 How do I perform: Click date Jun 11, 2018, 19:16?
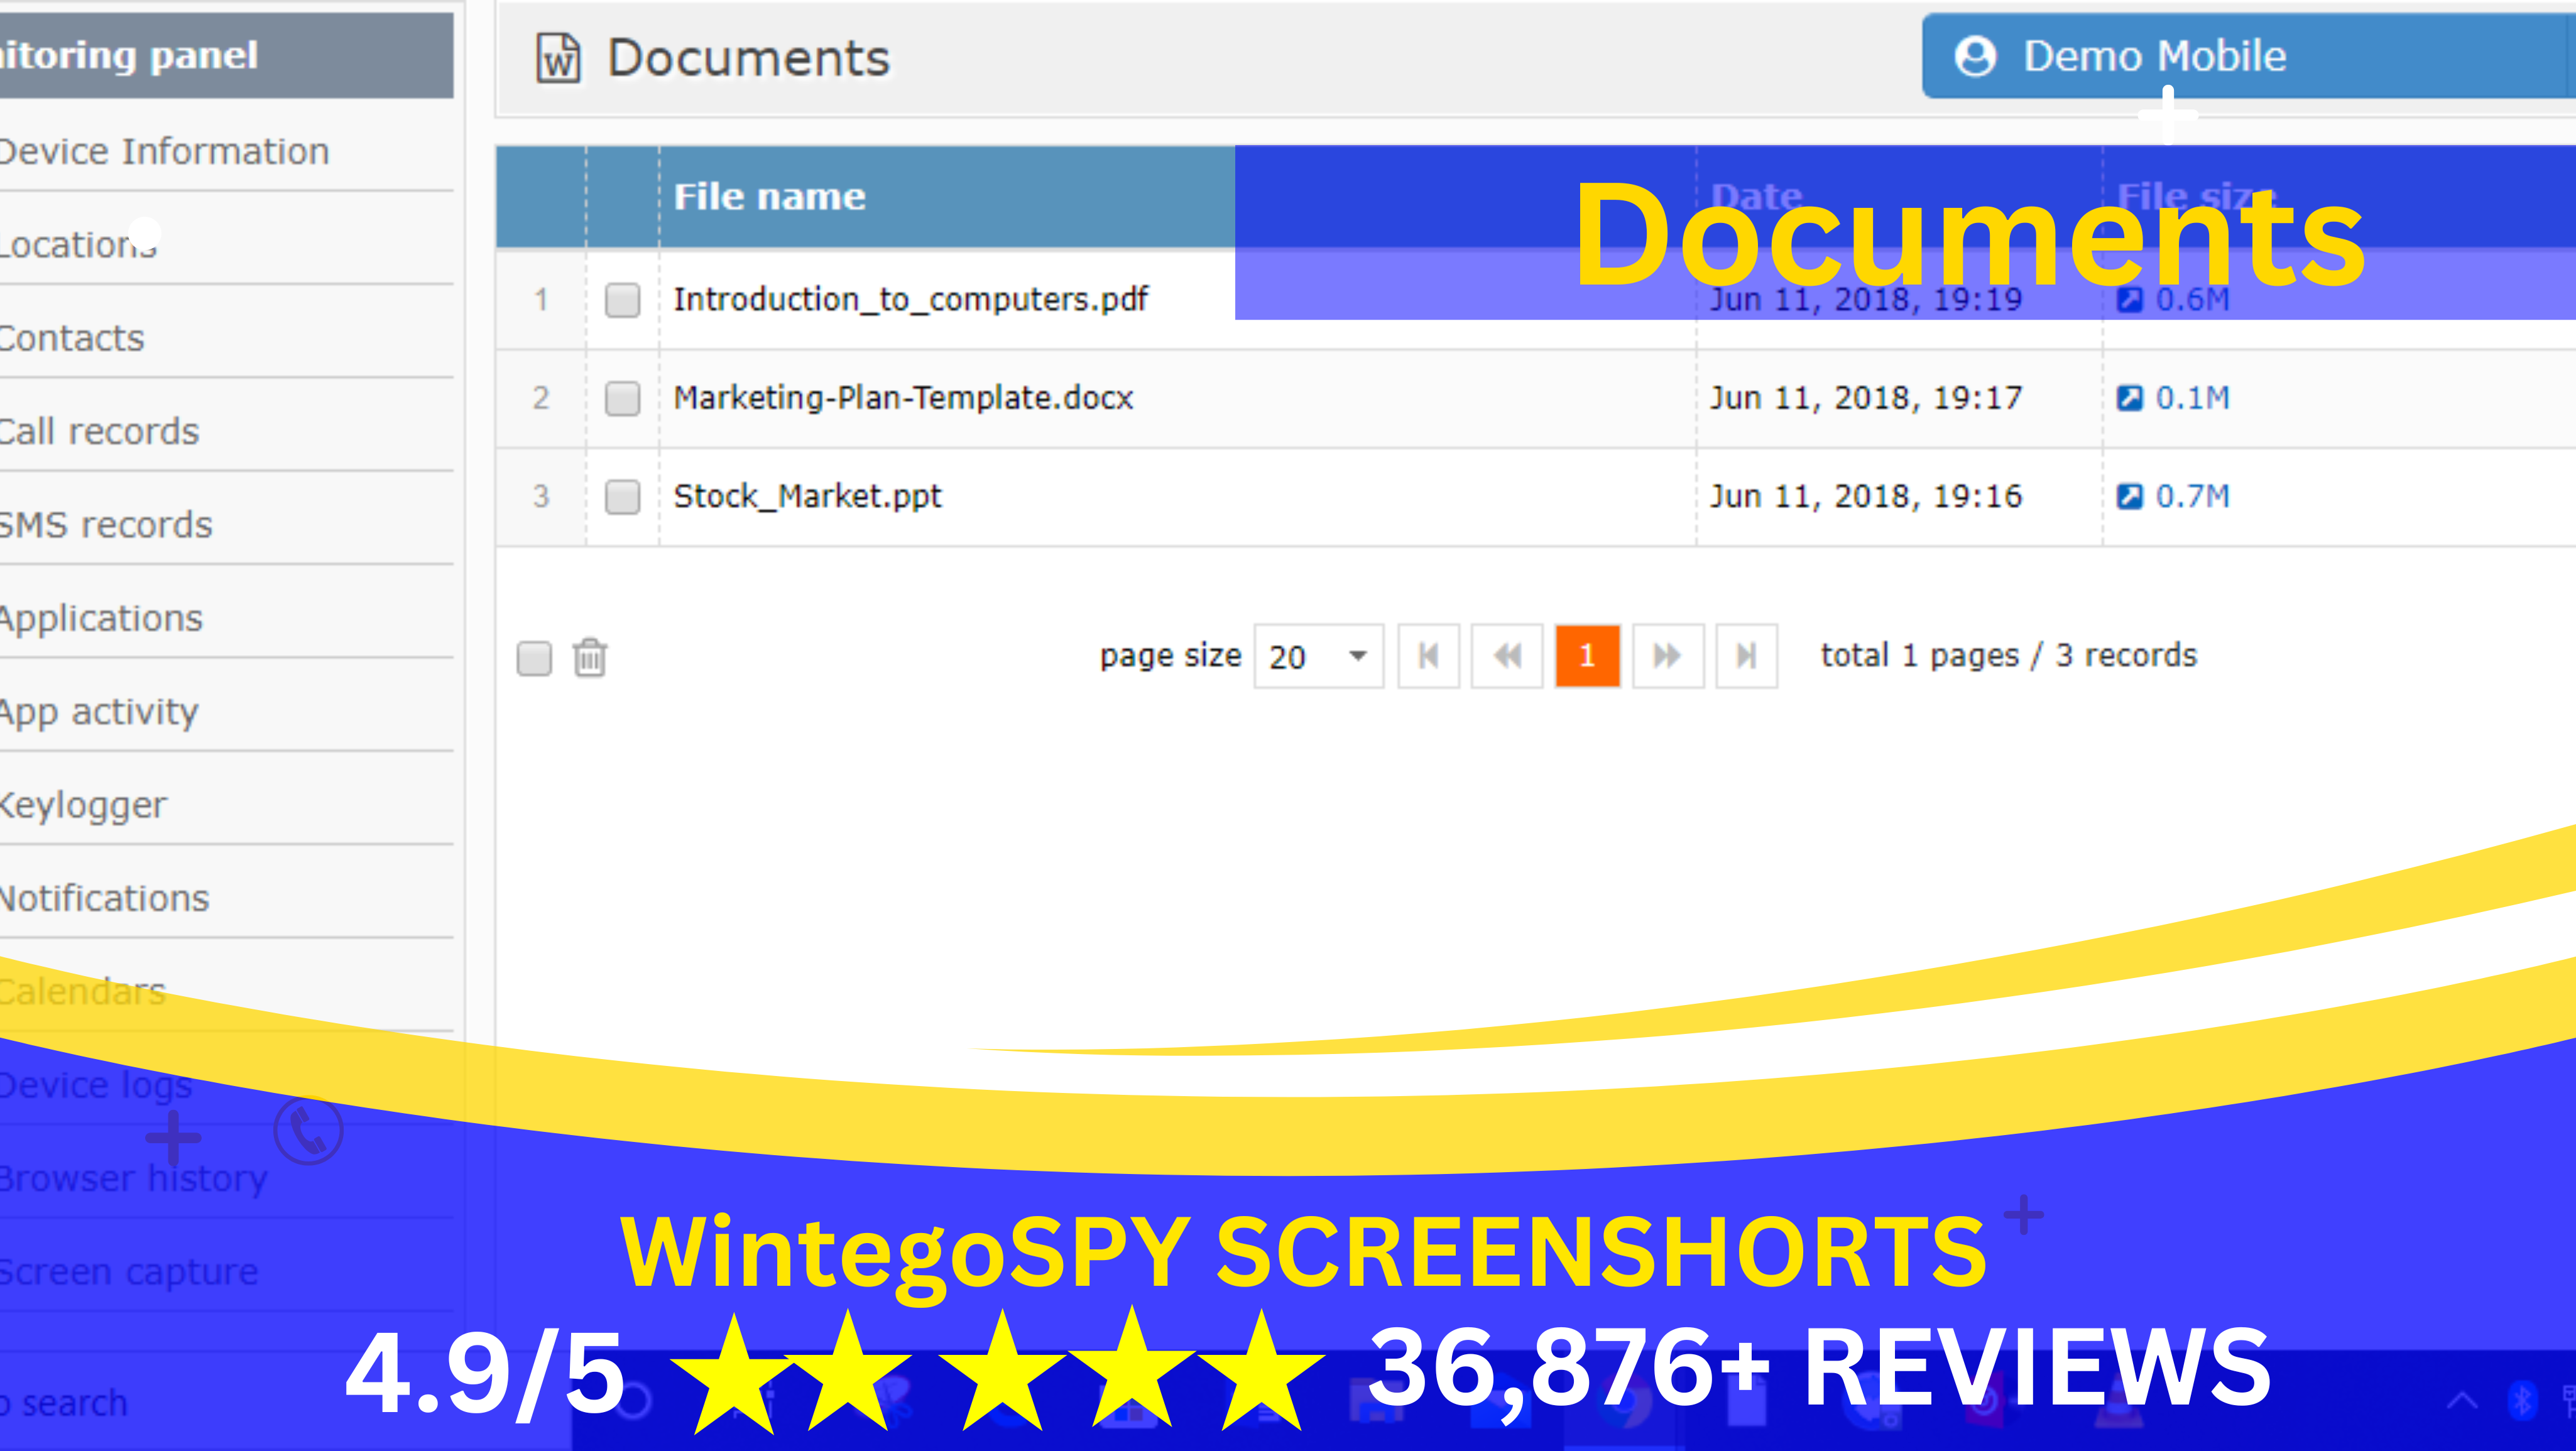[1866, 496]
